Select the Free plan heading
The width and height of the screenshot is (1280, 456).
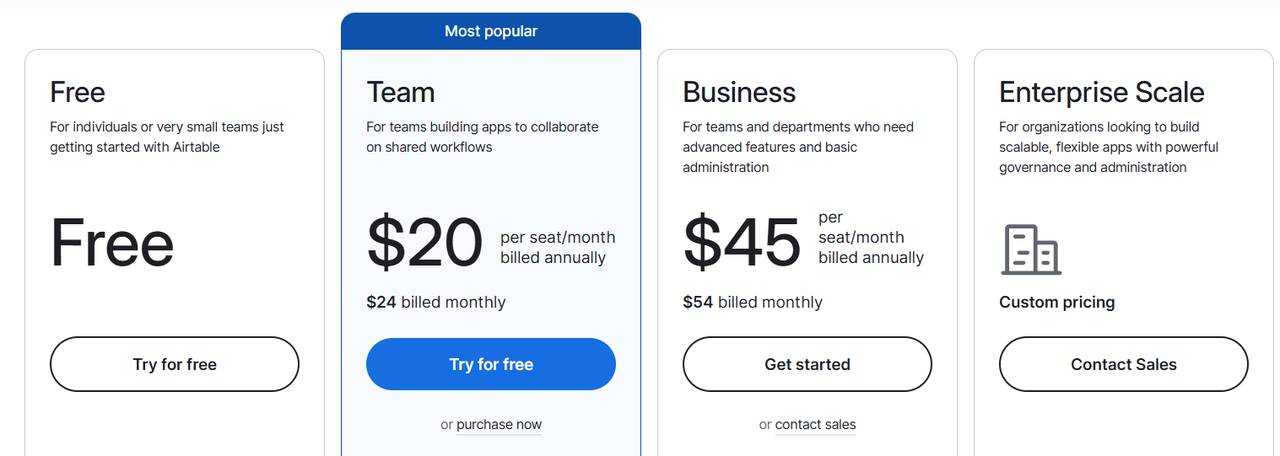coord(78,92)
